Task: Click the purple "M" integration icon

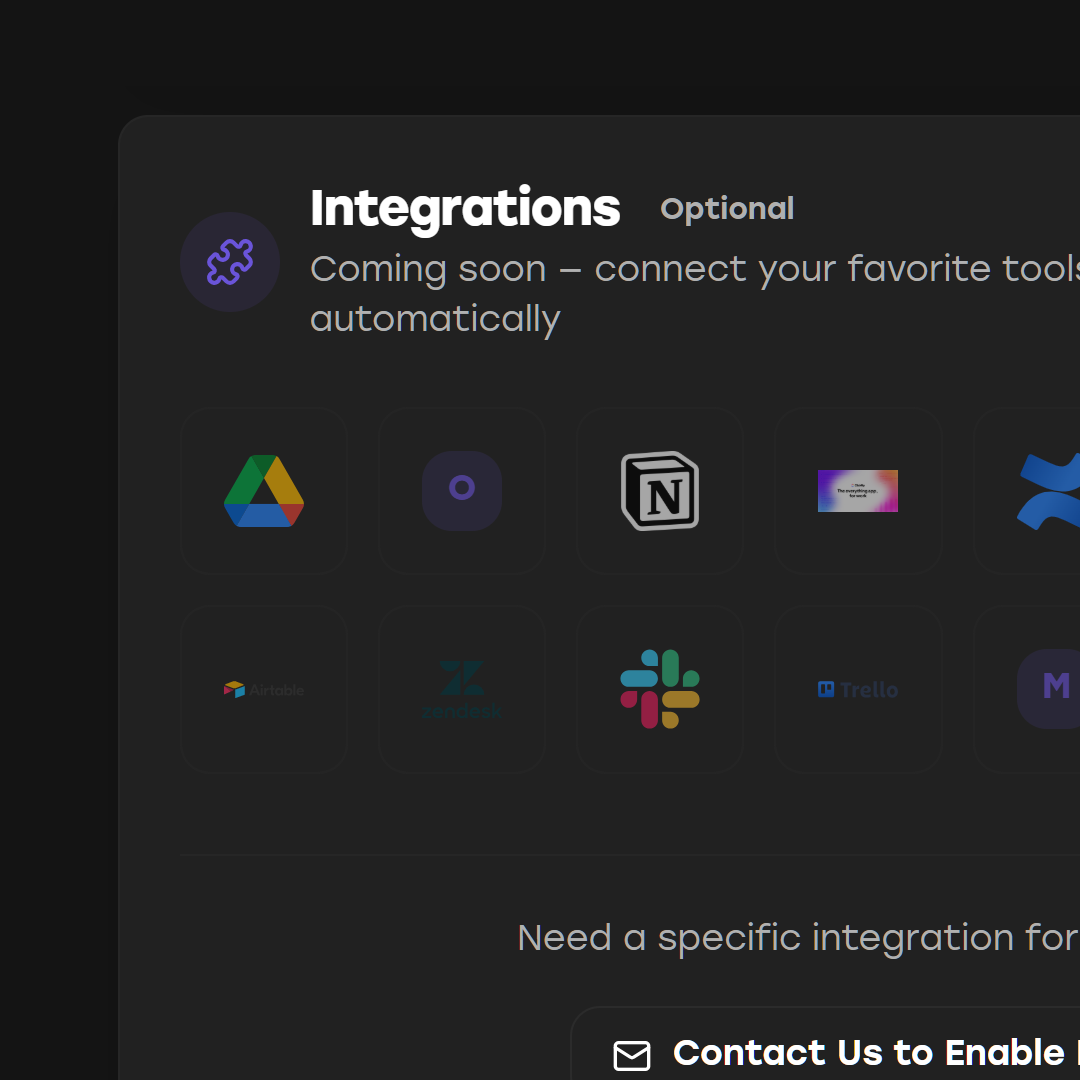Action: tap(1052, 689)
